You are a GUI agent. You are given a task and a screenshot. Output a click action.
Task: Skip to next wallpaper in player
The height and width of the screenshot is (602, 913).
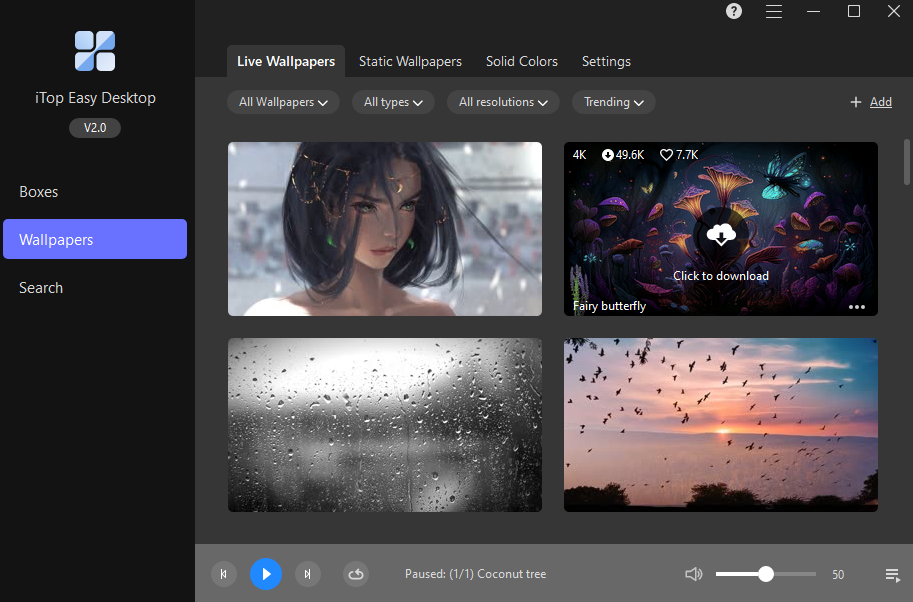[308, 574]
